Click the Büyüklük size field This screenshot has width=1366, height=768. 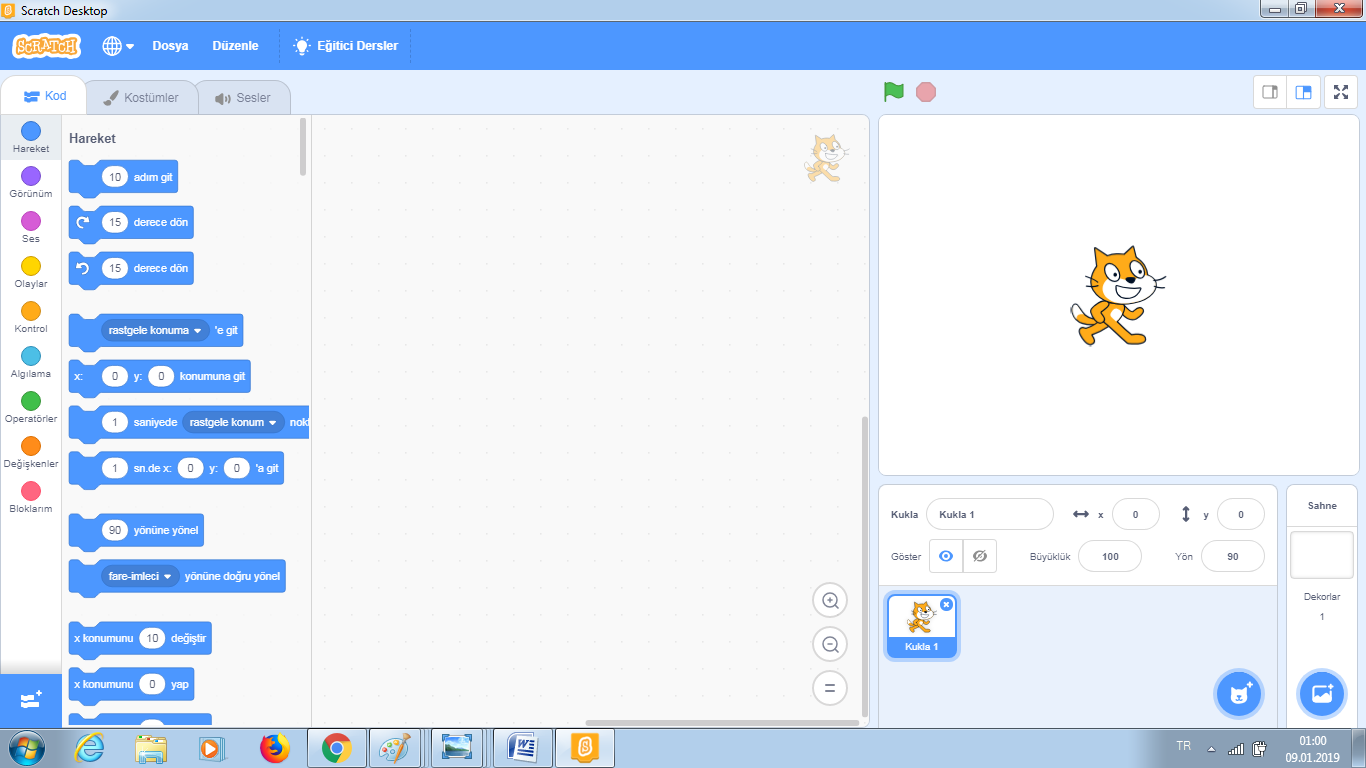click(1110, 556)
